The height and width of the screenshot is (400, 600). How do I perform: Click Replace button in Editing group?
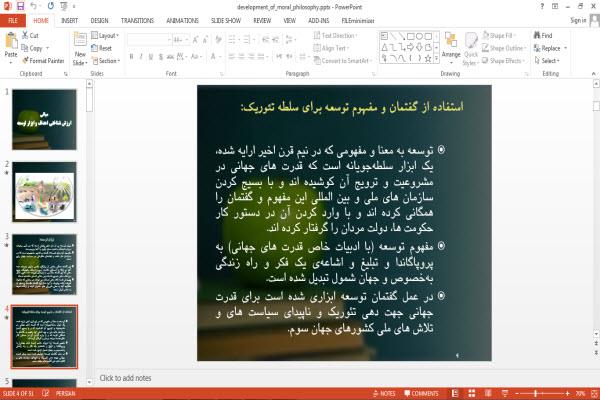pyautogui.click(x=547, y=48)
